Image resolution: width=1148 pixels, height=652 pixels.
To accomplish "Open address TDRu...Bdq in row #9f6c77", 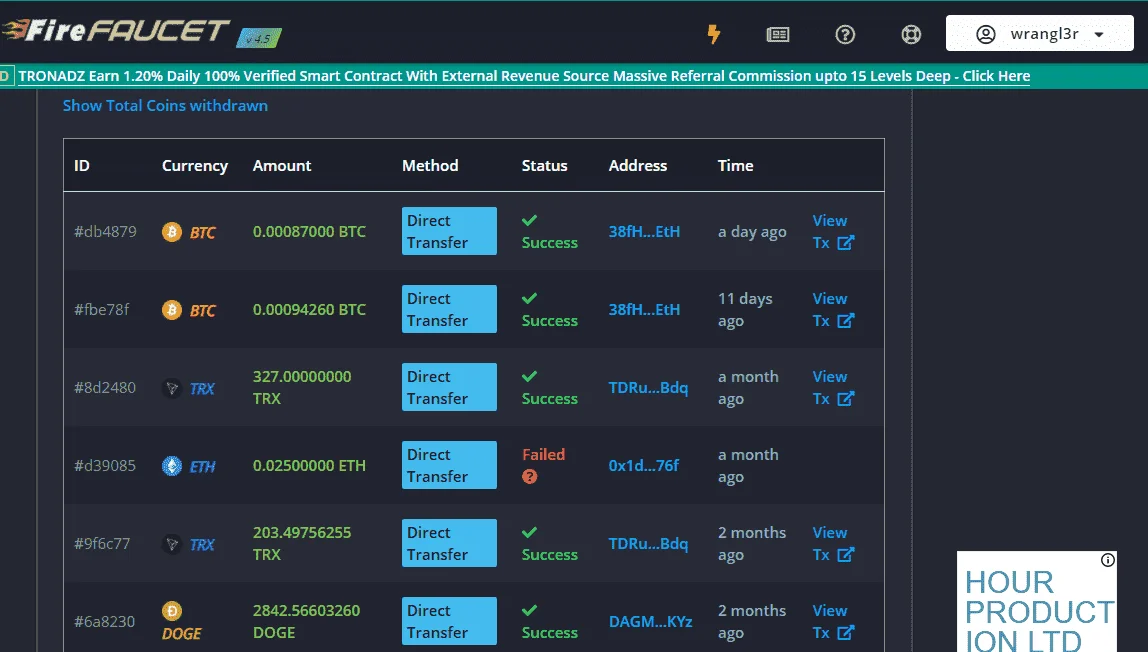I will (648, 544).
